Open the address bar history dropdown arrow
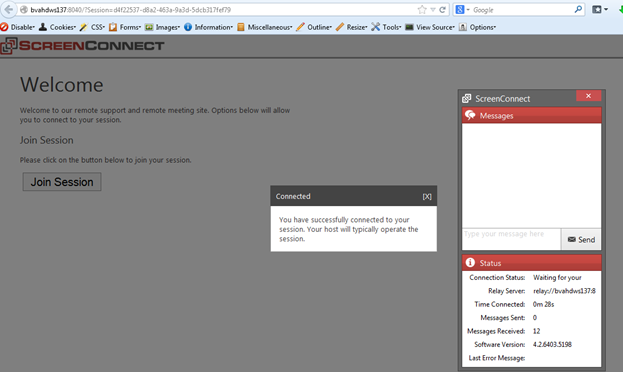This screenshot has width=623, height=372. click(433, 10)
